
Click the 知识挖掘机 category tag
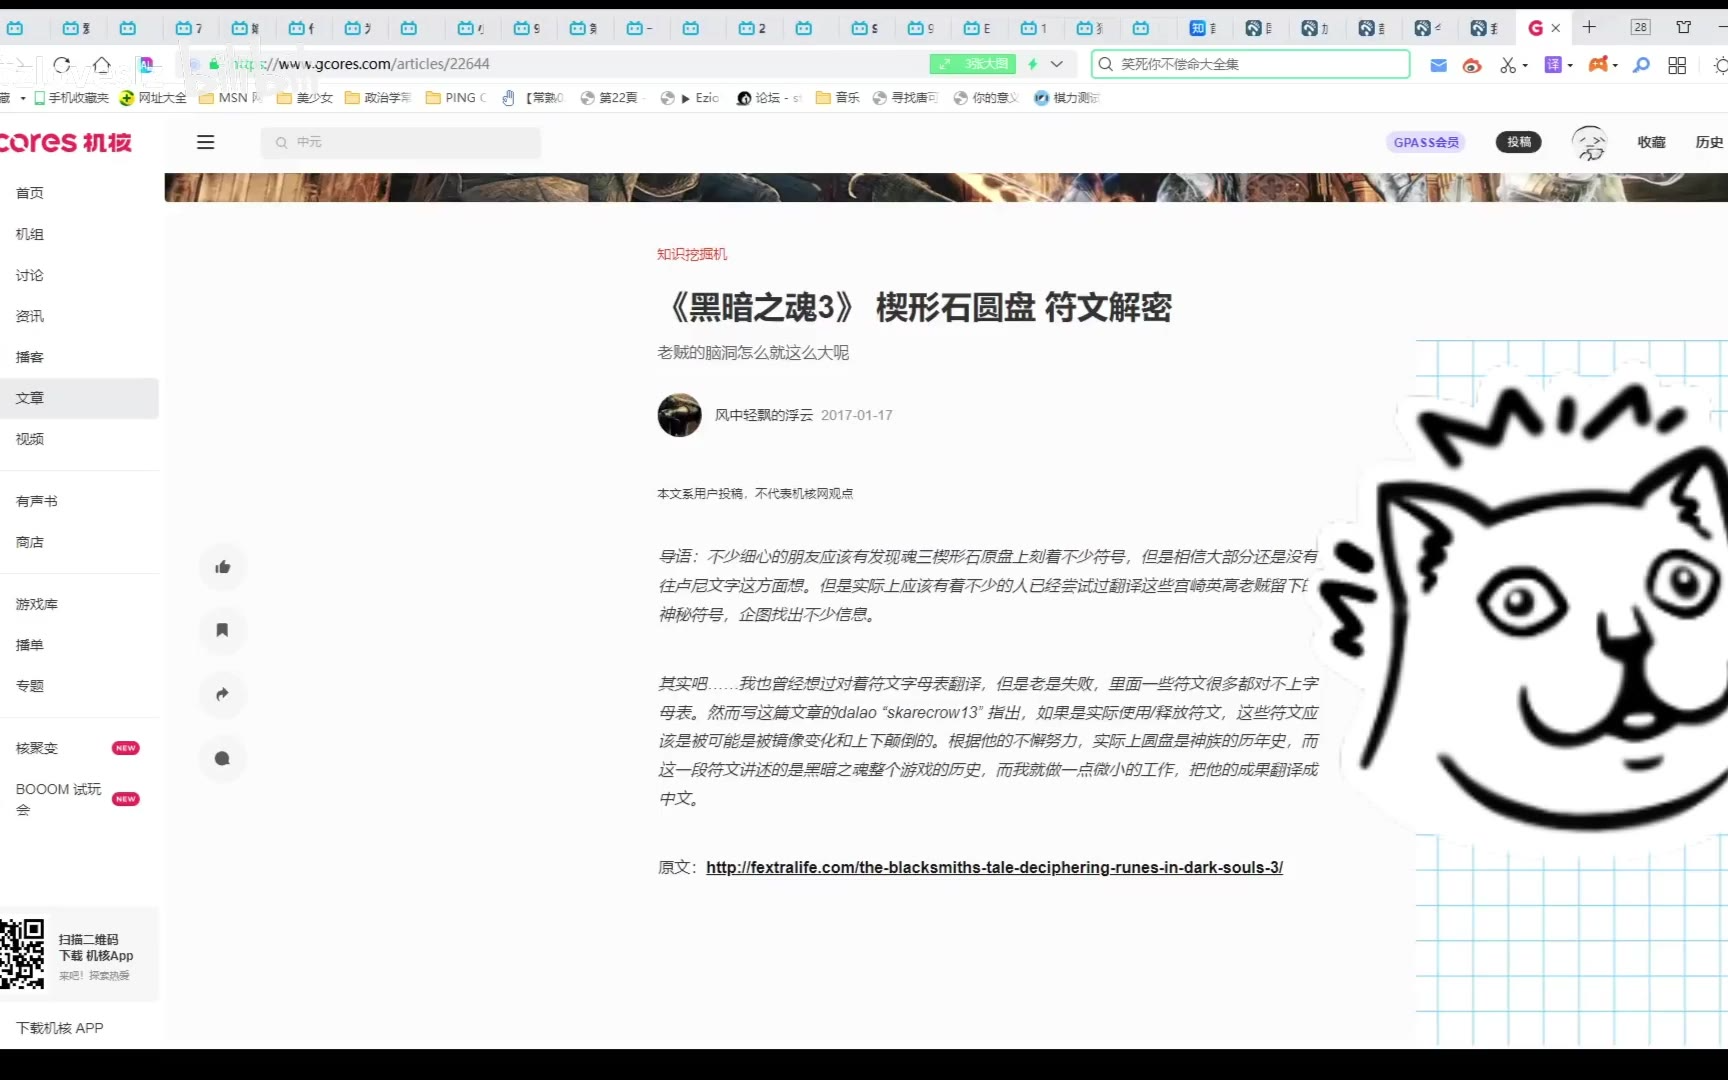pos(692,254)
